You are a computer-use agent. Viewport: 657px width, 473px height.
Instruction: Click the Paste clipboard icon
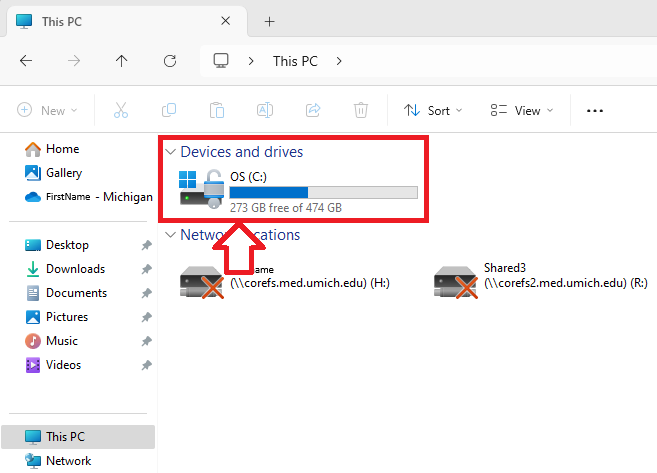click(x=217, y=110)
